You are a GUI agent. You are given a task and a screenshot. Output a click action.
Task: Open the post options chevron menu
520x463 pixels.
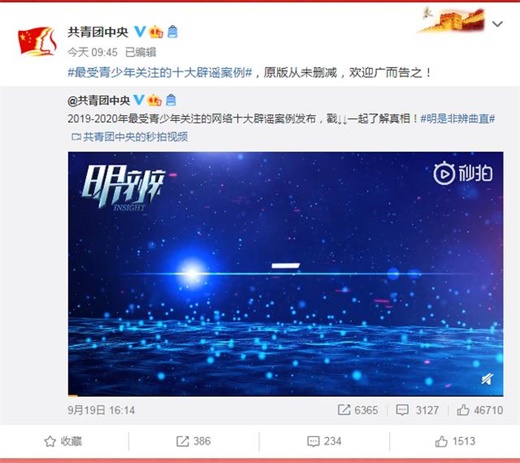pos(497,24)
